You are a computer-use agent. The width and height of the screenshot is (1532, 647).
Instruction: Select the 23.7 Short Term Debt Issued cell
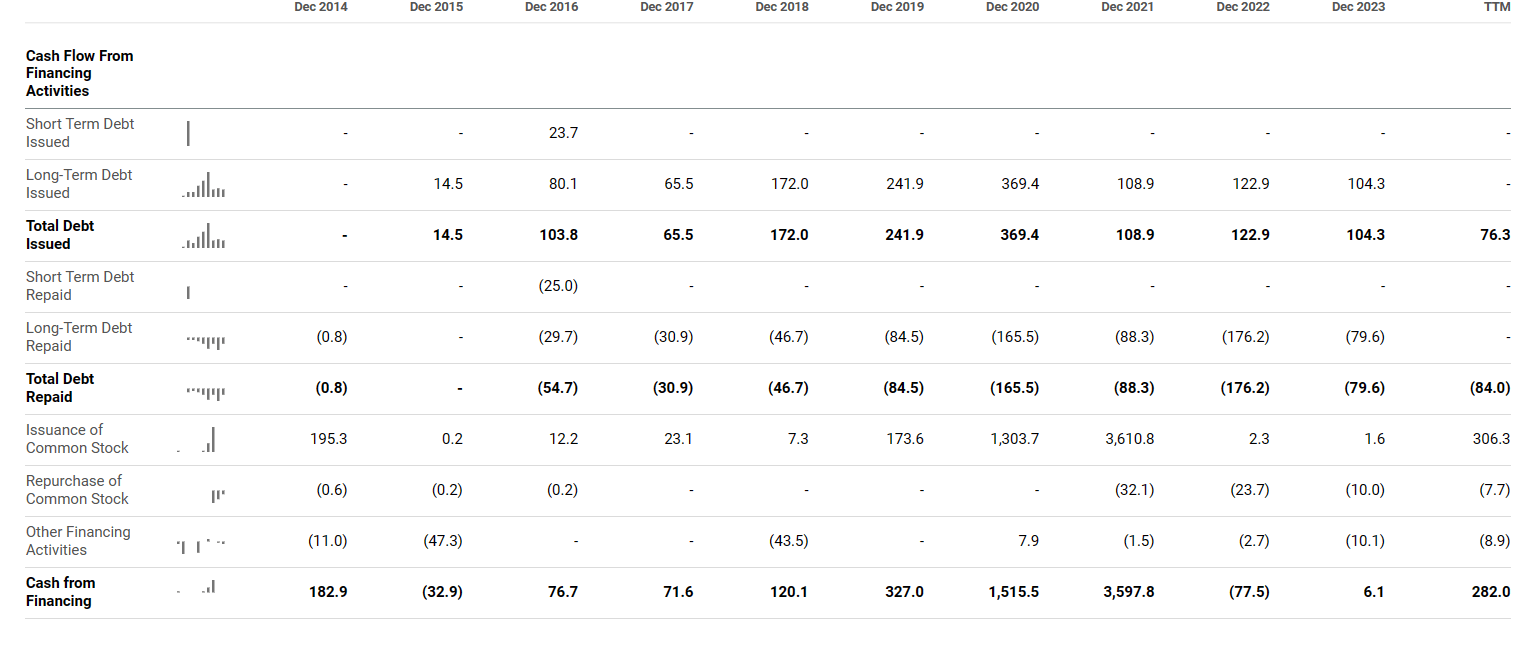click(563, 133)
